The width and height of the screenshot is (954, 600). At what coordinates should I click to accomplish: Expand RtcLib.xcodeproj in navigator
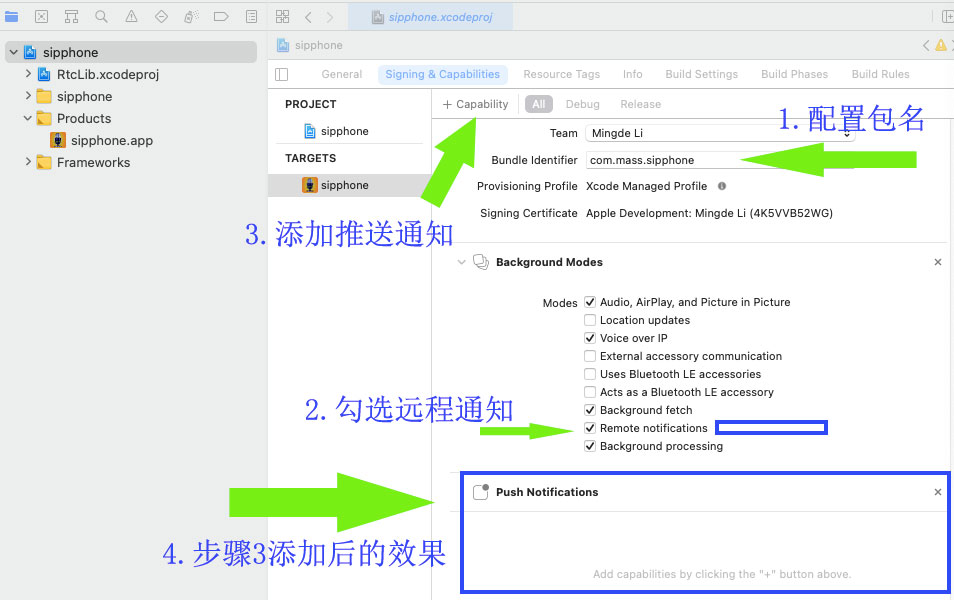coord(28,74)
